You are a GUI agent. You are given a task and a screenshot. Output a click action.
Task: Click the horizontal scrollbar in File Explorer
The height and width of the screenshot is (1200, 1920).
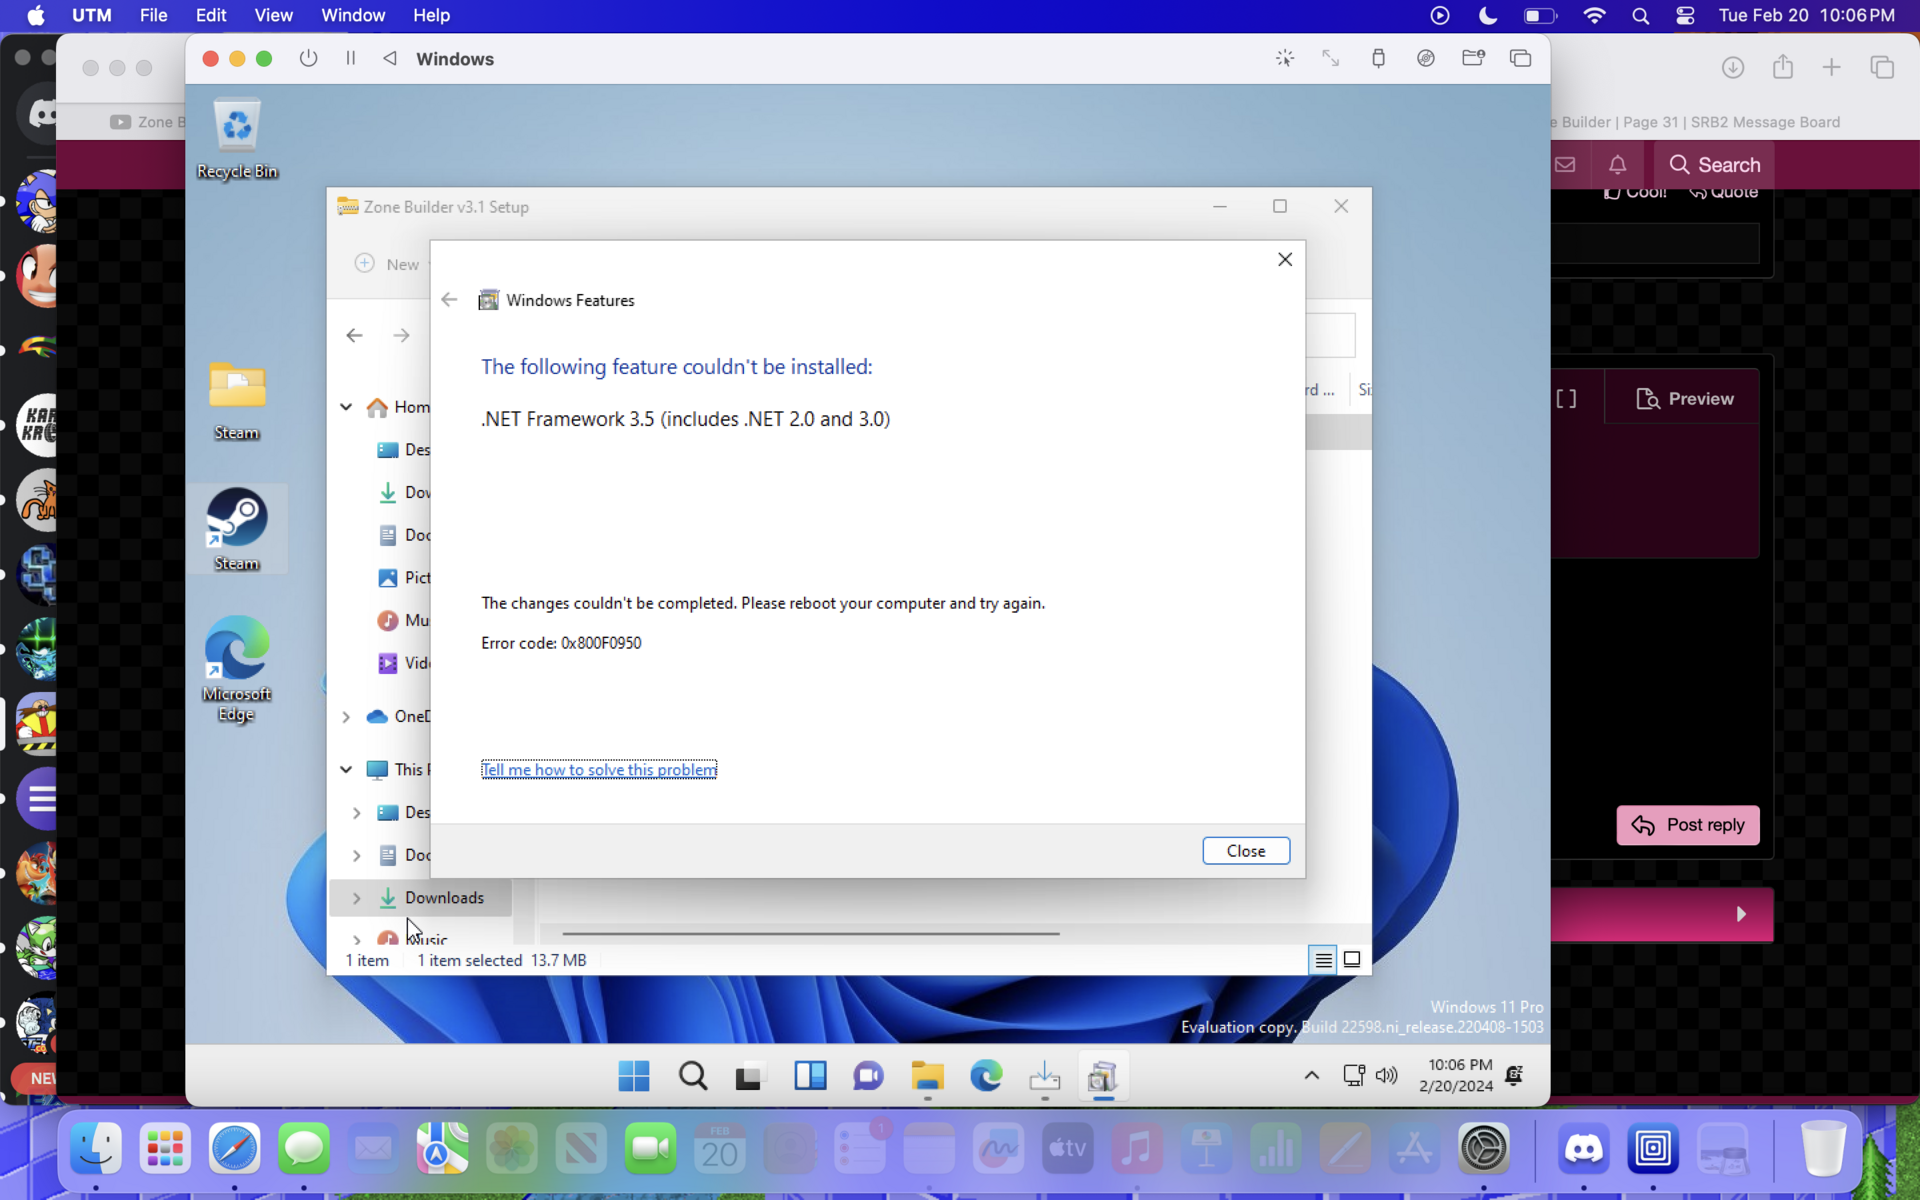pos(811,933)
